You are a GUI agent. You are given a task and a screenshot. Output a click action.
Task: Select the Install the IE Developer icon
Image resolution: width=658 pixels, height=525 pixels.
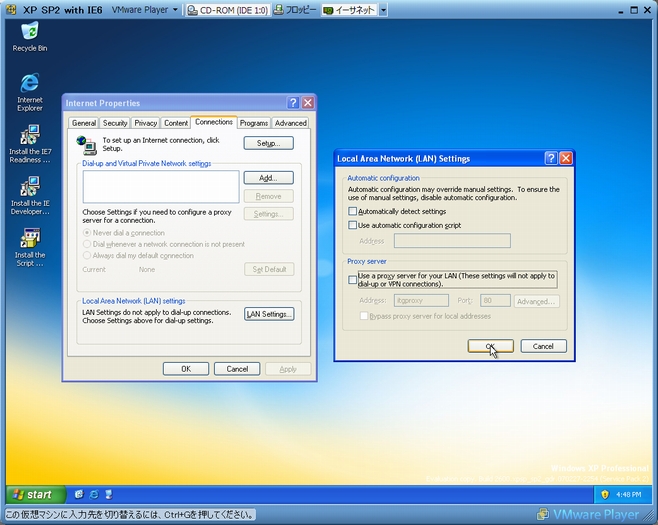click(x=29, y=196)
